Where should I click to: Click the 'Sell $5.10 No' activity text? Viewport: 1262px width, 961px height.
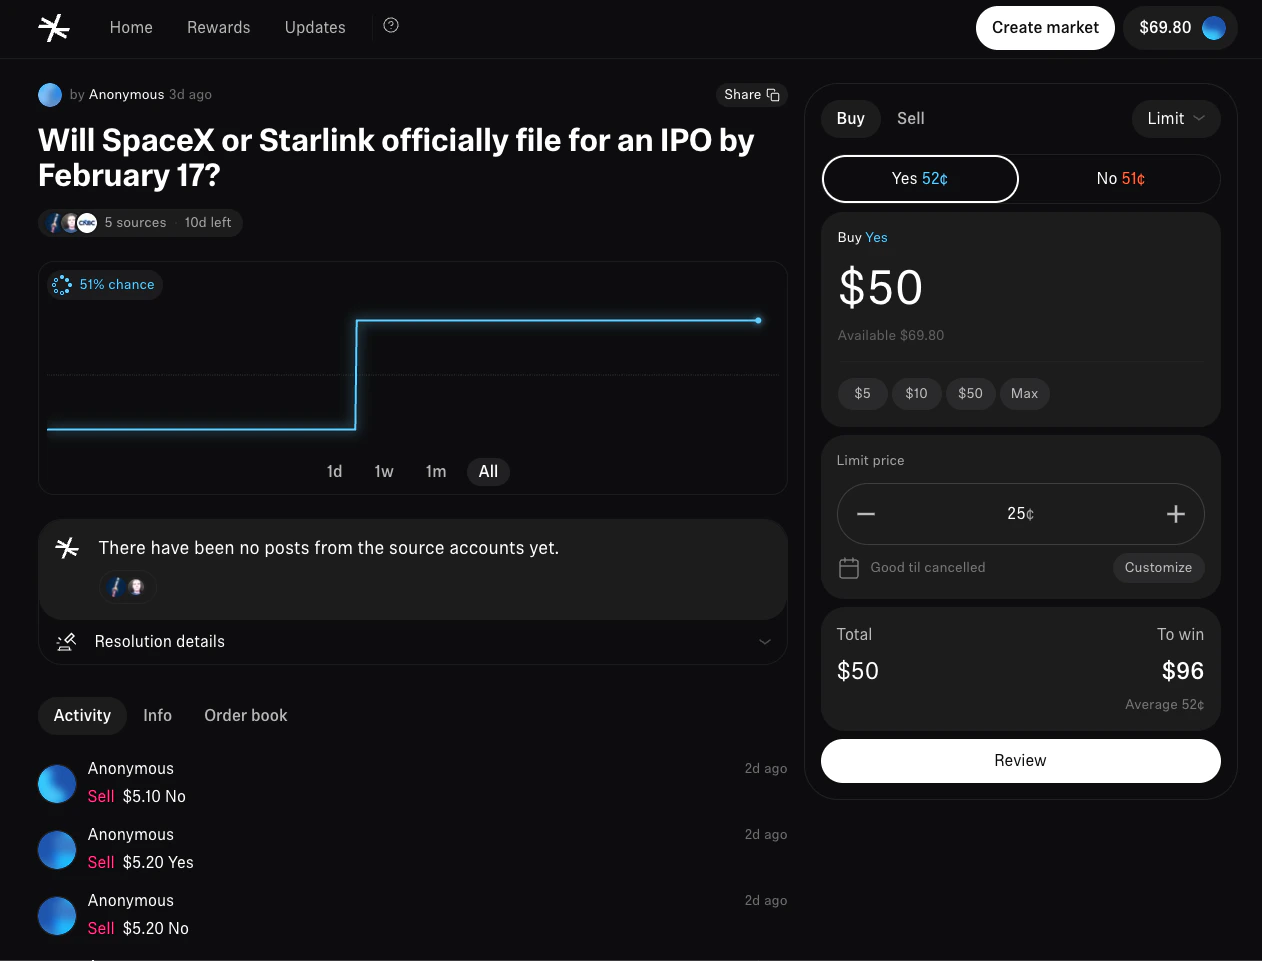[137, 797]
